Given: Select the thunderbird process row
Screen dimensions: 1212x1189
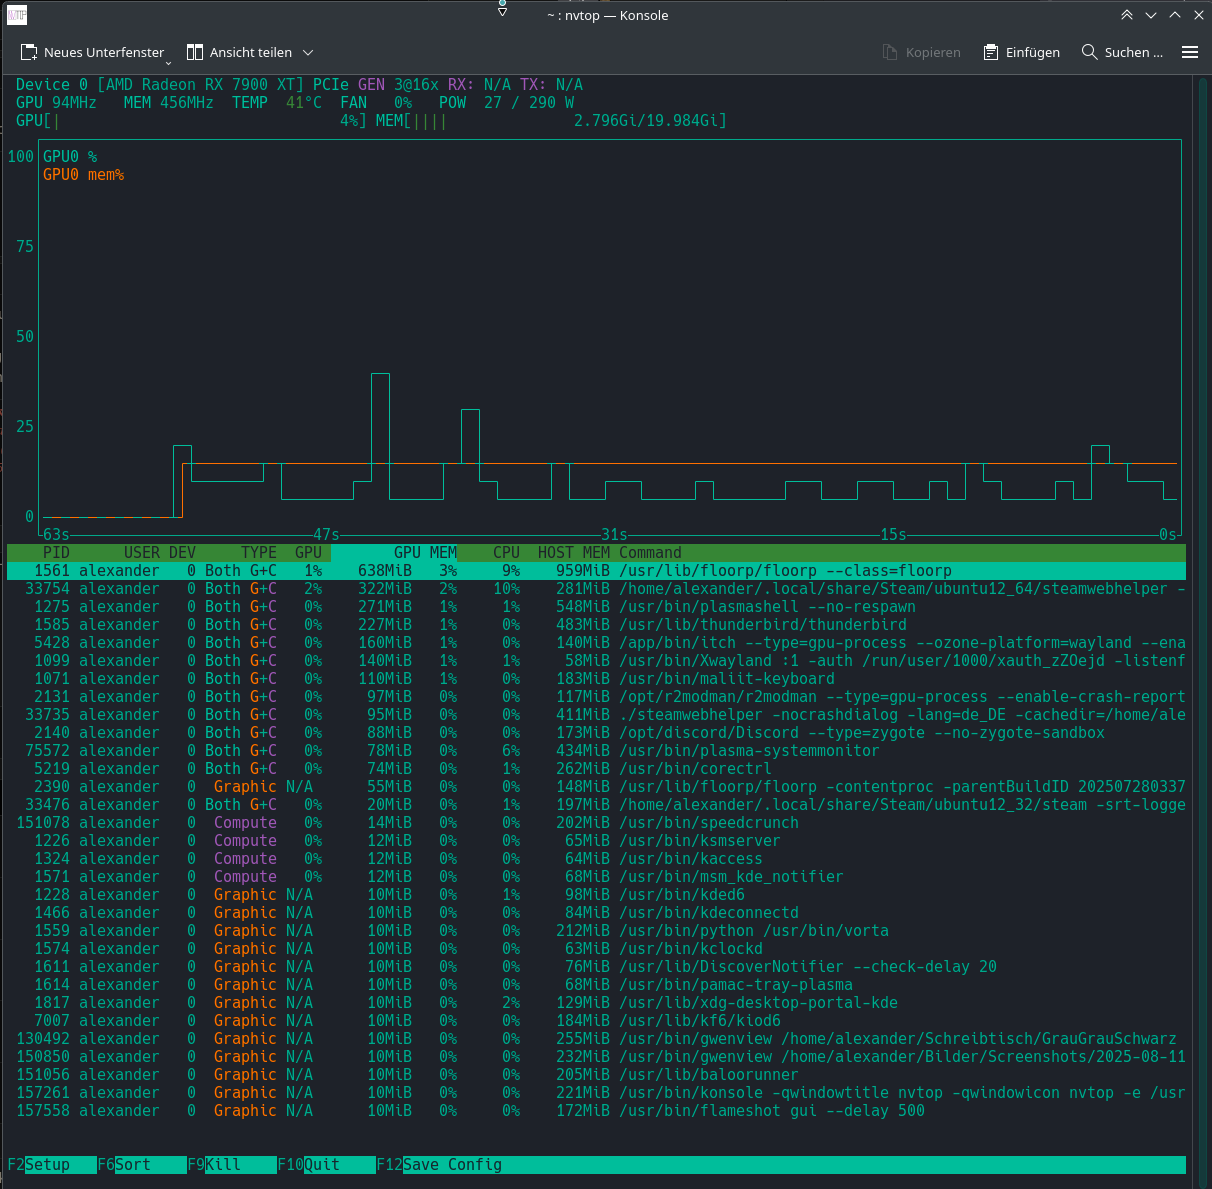Looking at the screenshot, I should 596,625.
